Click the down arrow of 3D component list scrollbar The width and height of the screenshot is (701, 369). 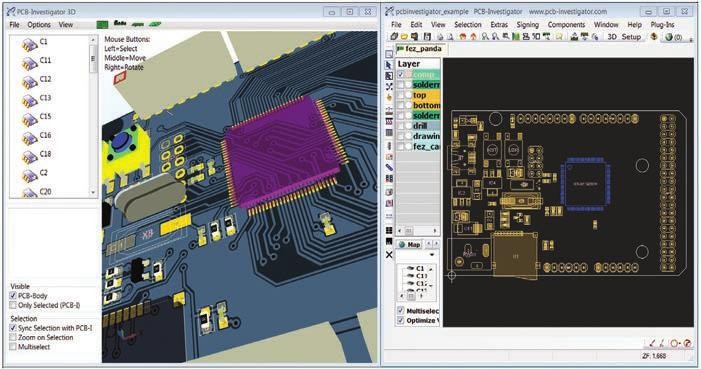(93, 192)
